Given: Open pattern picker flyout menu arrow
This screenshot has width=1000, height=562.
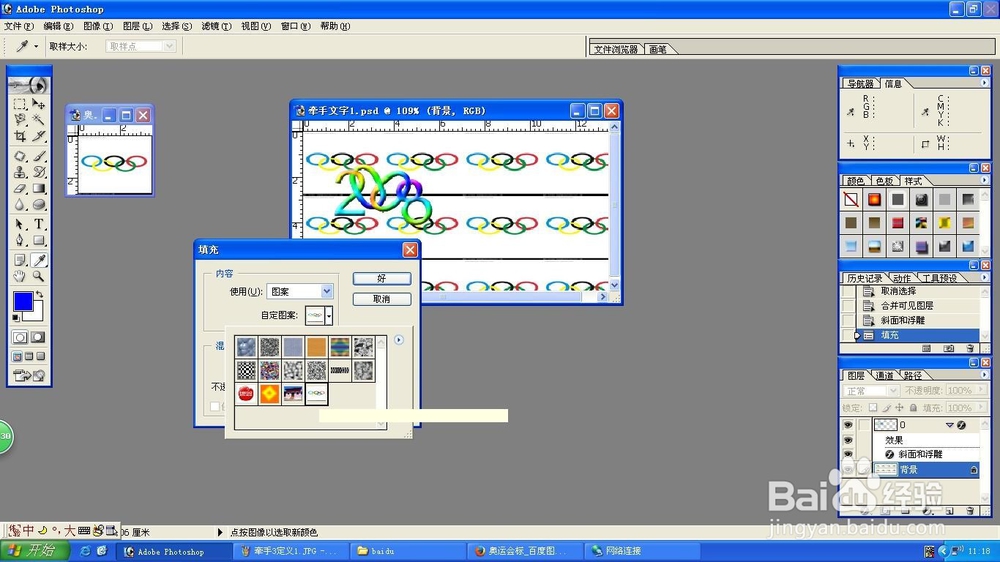Looking at the screenshot, I should click(399, 340).
